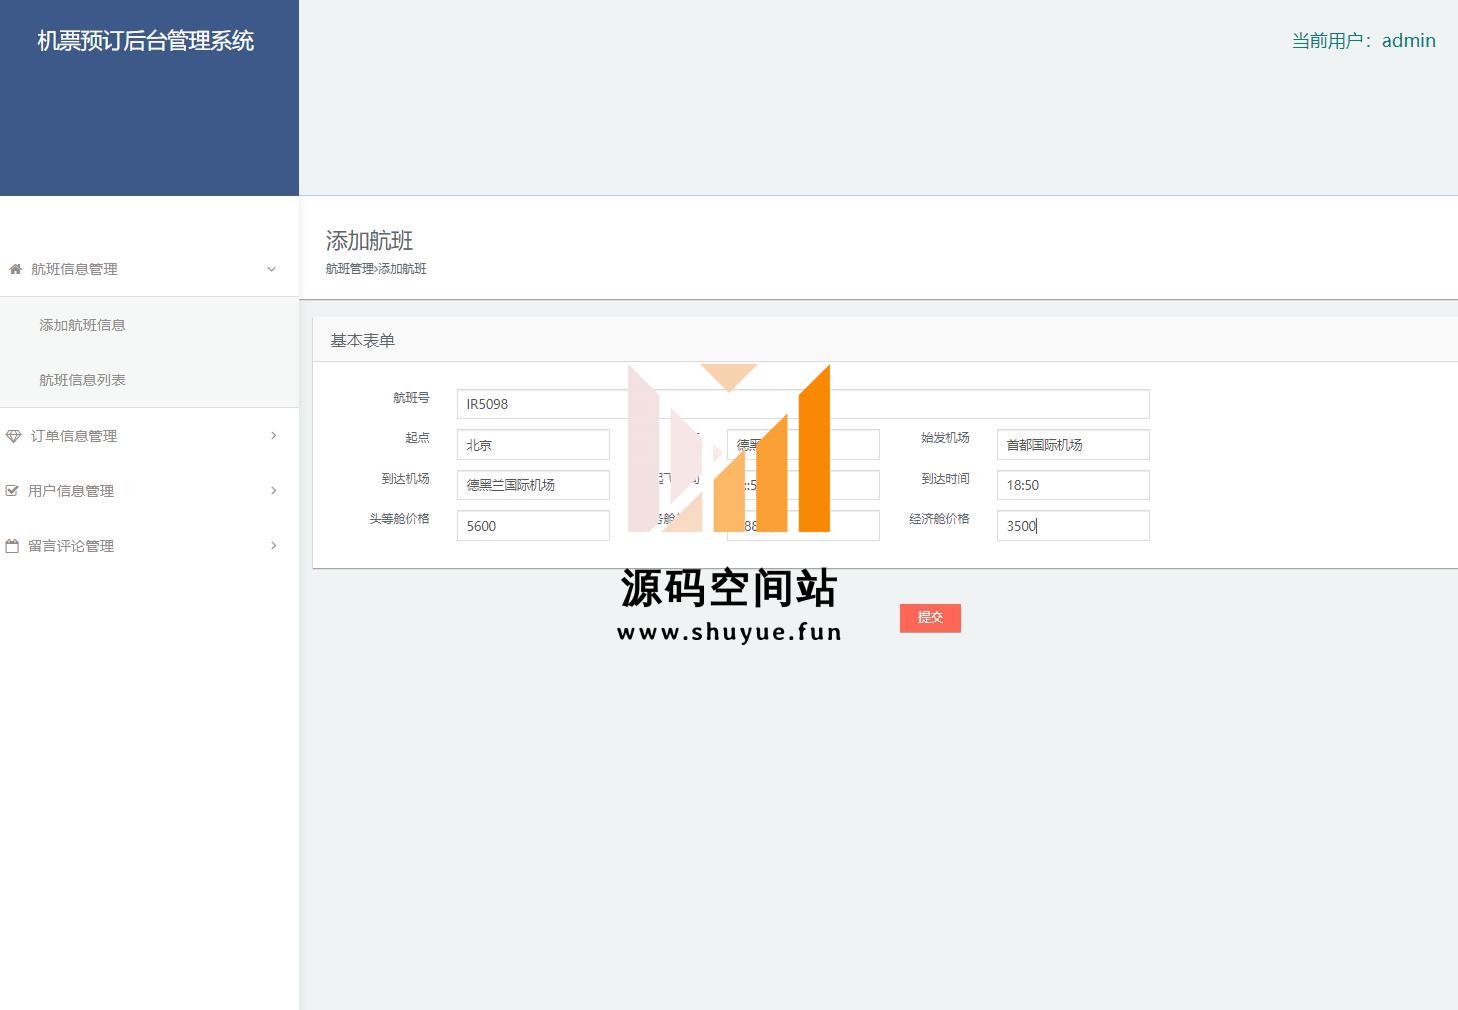The width and height of the screenshot is (1458, 1010).
Task: Collapse the 航班信息管理 menu with its down chevron
Action: (271, 269)
